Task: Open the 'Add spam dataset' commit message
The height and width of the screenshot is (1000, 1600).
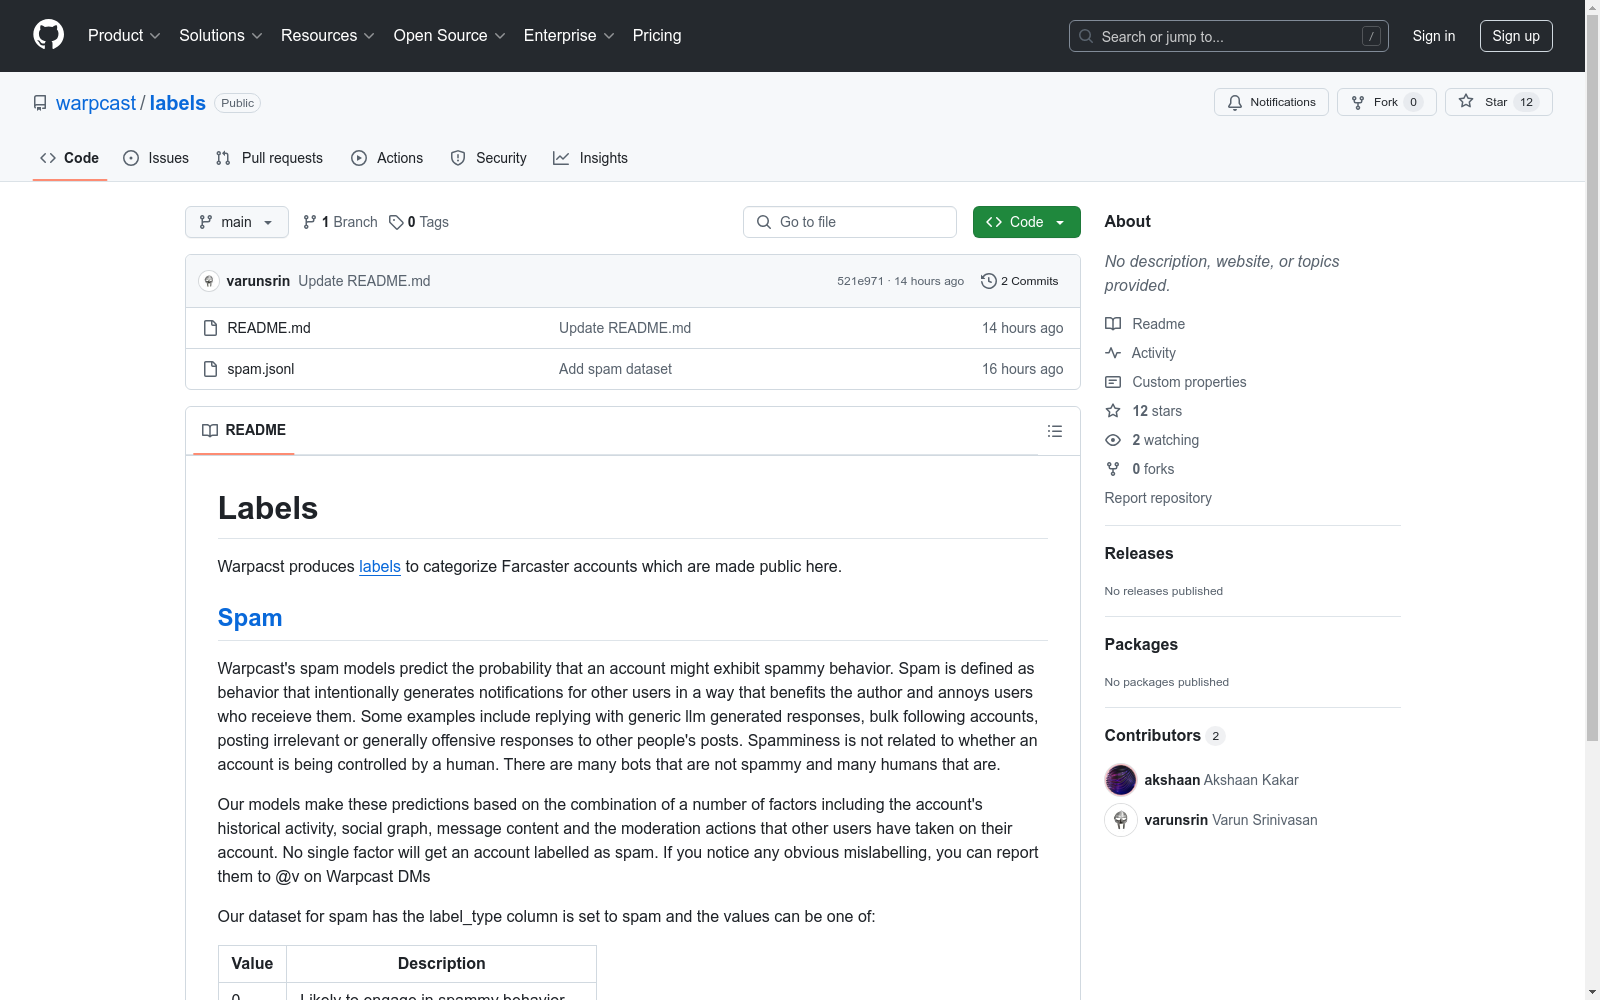Action: click(615, 369)
